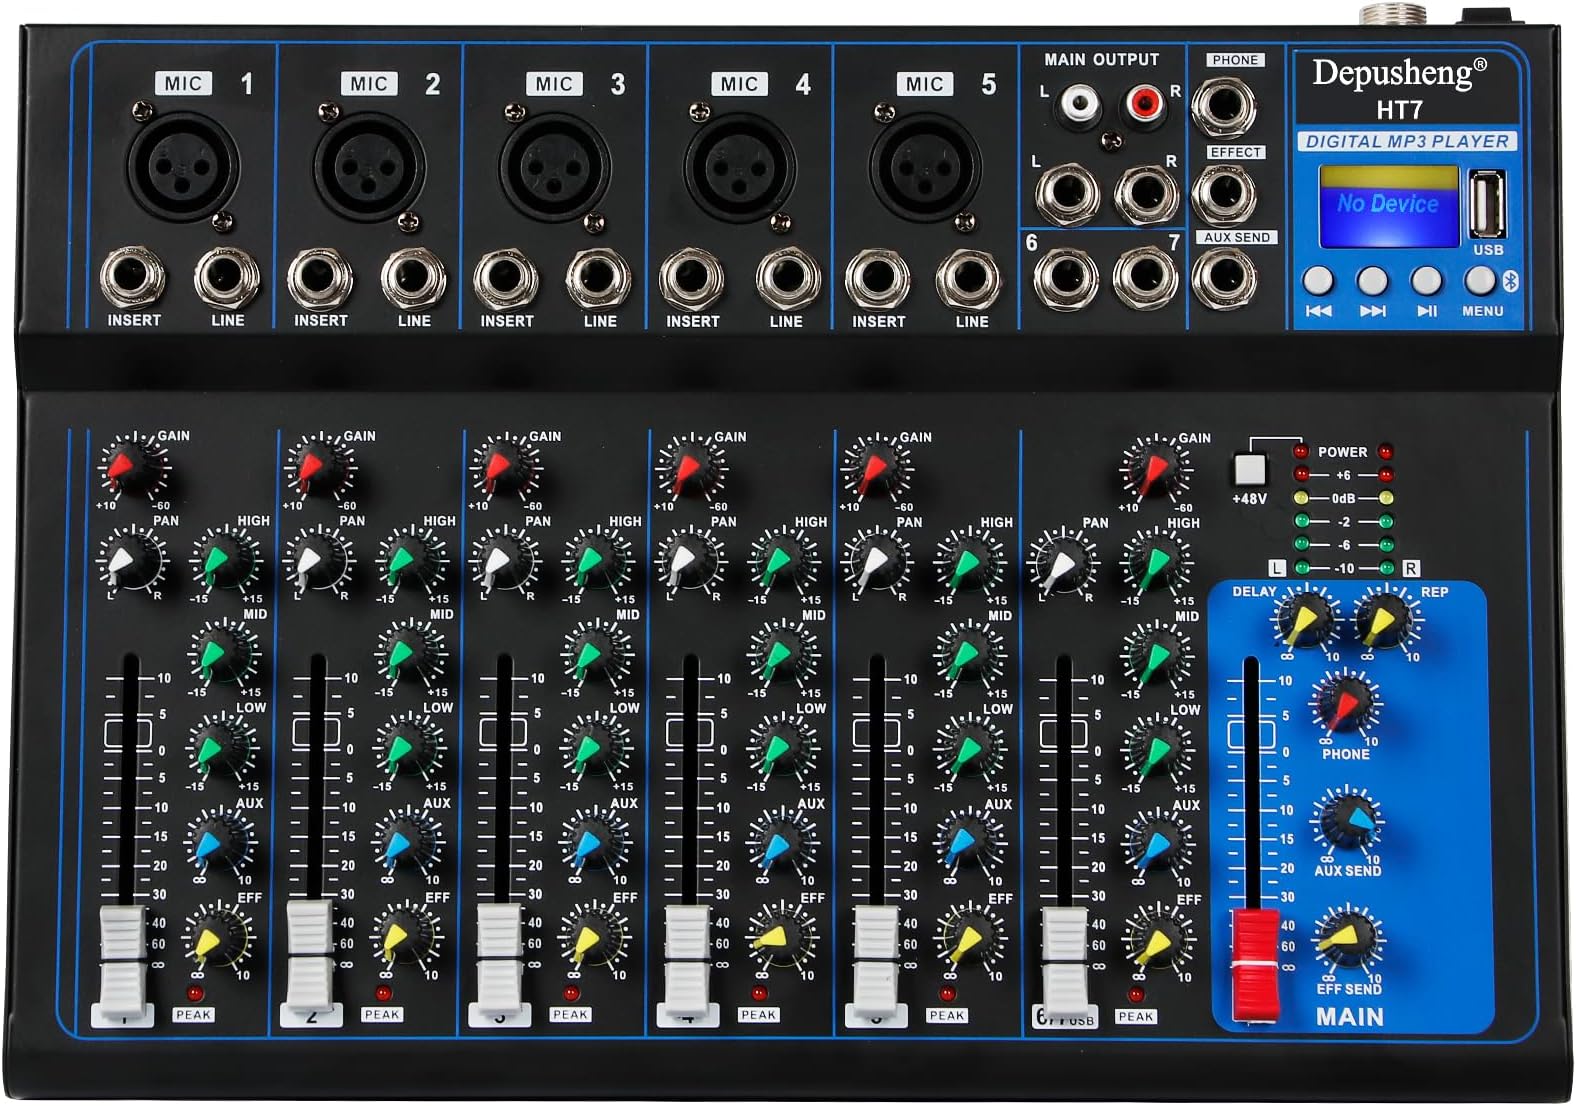Click the yellow REP knob

click(x=1388, y=620)
